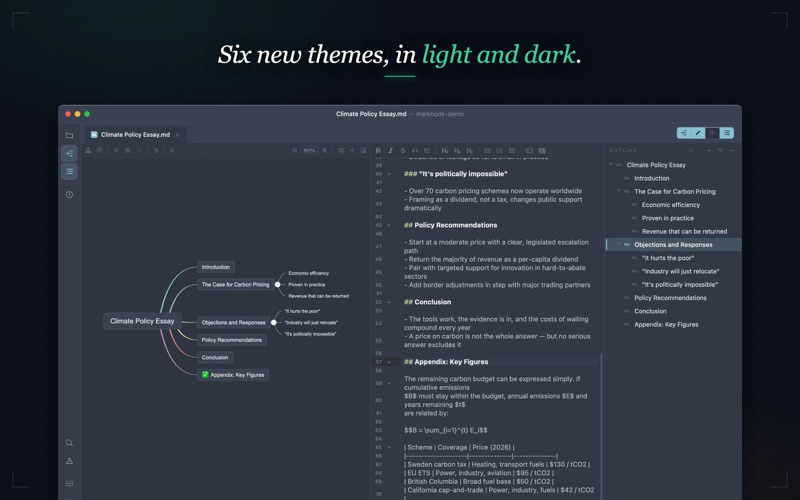Insert a bullet list from editor toolbar
The width and height of the screenshot is (800, 500).
tap(487, 151)
